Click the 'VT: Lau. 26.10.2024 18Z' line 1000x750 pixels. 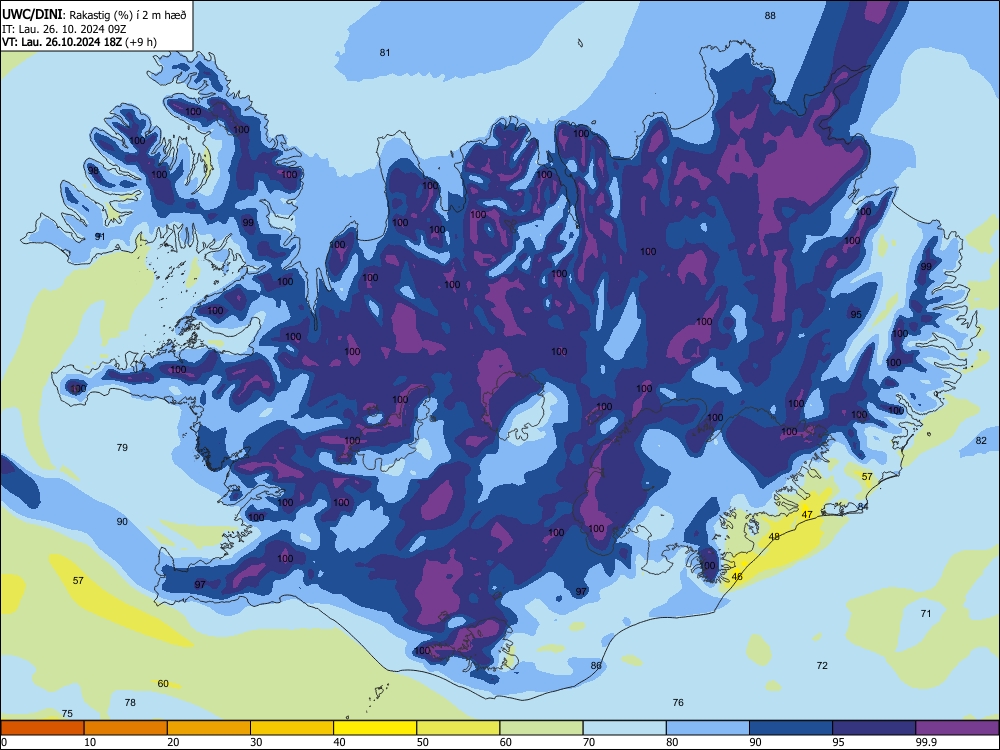pyautogui.click(x=61, y=42)
